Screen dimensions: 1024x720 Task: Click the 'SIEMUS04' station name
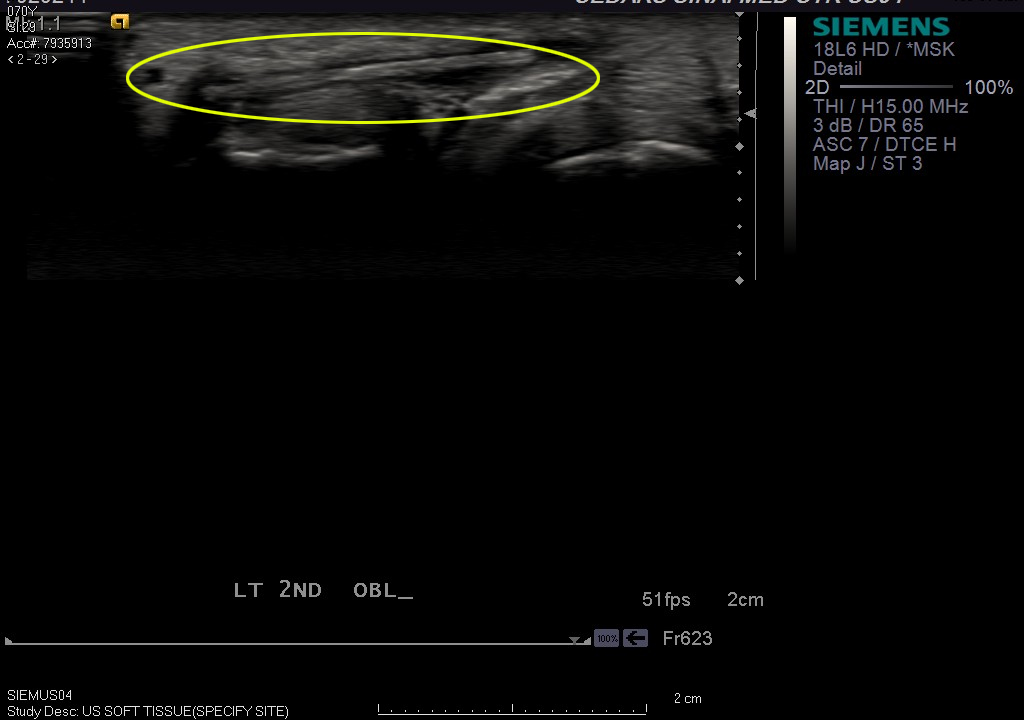[39, 695]
